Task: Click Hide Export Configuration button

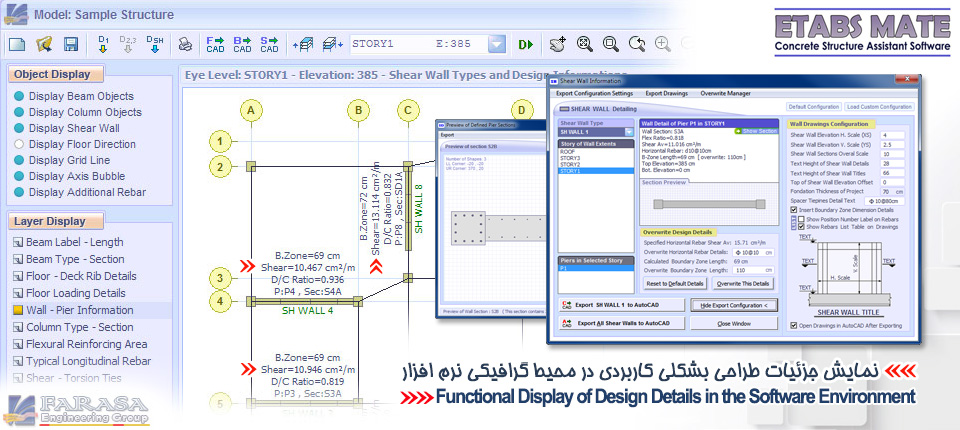Action: [731, 304]
